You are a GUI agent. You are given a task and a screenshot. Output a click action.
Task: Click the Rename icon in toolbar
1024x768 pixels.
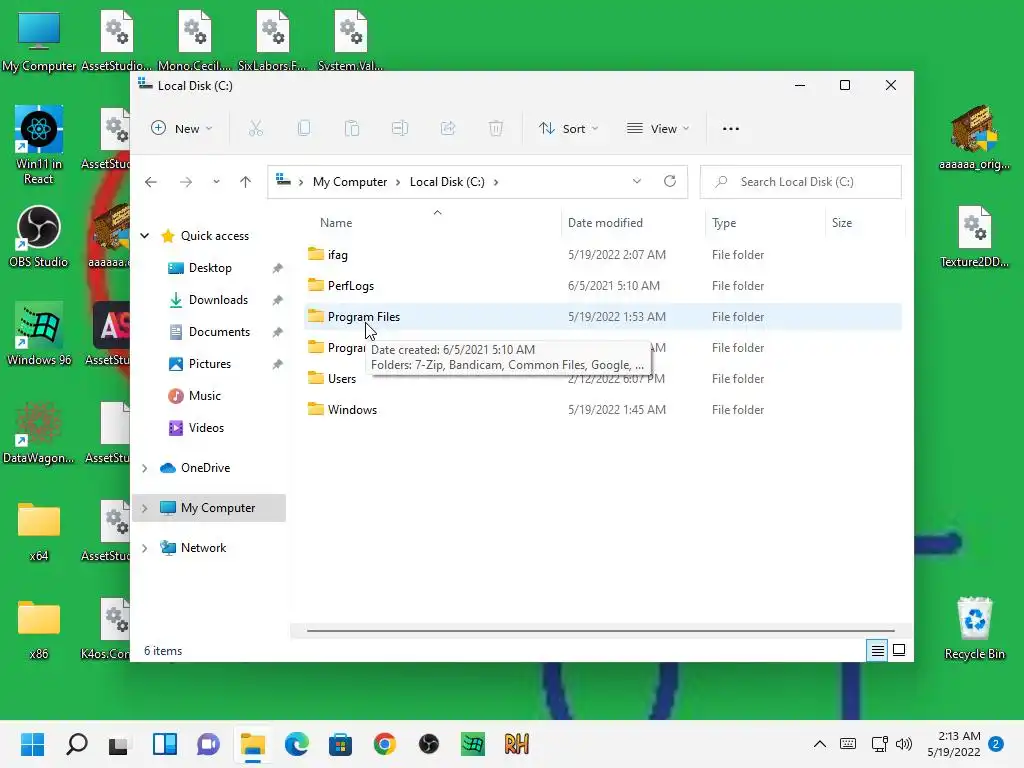pyautogui.click(x=400, y=129)
